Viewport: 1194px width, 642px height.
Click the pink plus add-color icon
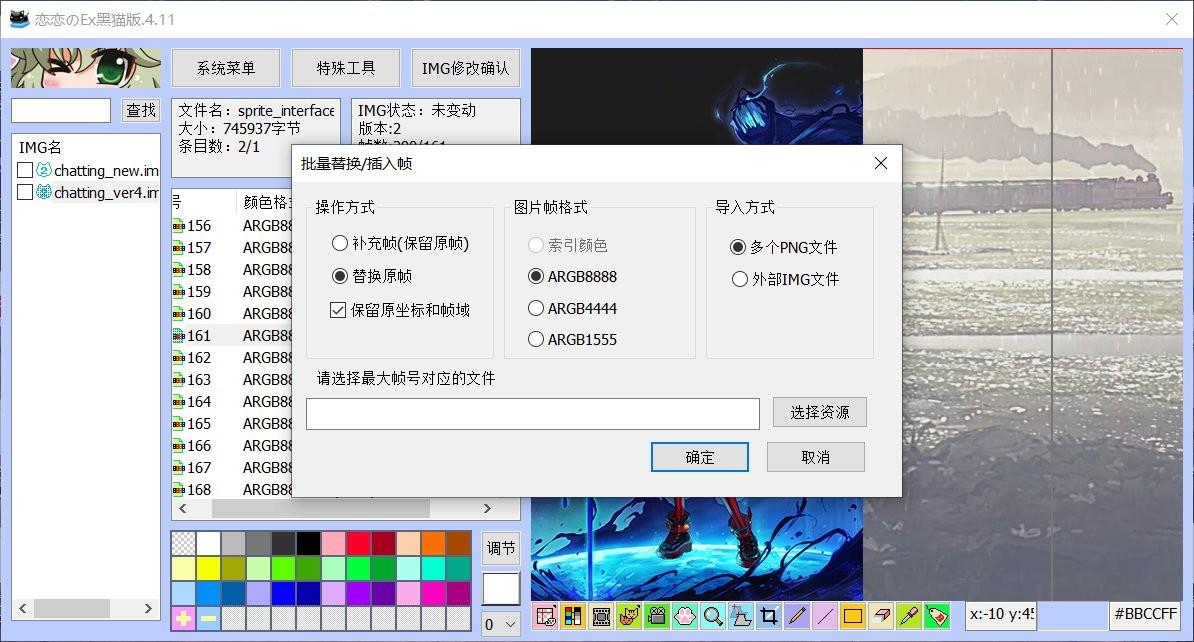183,619
